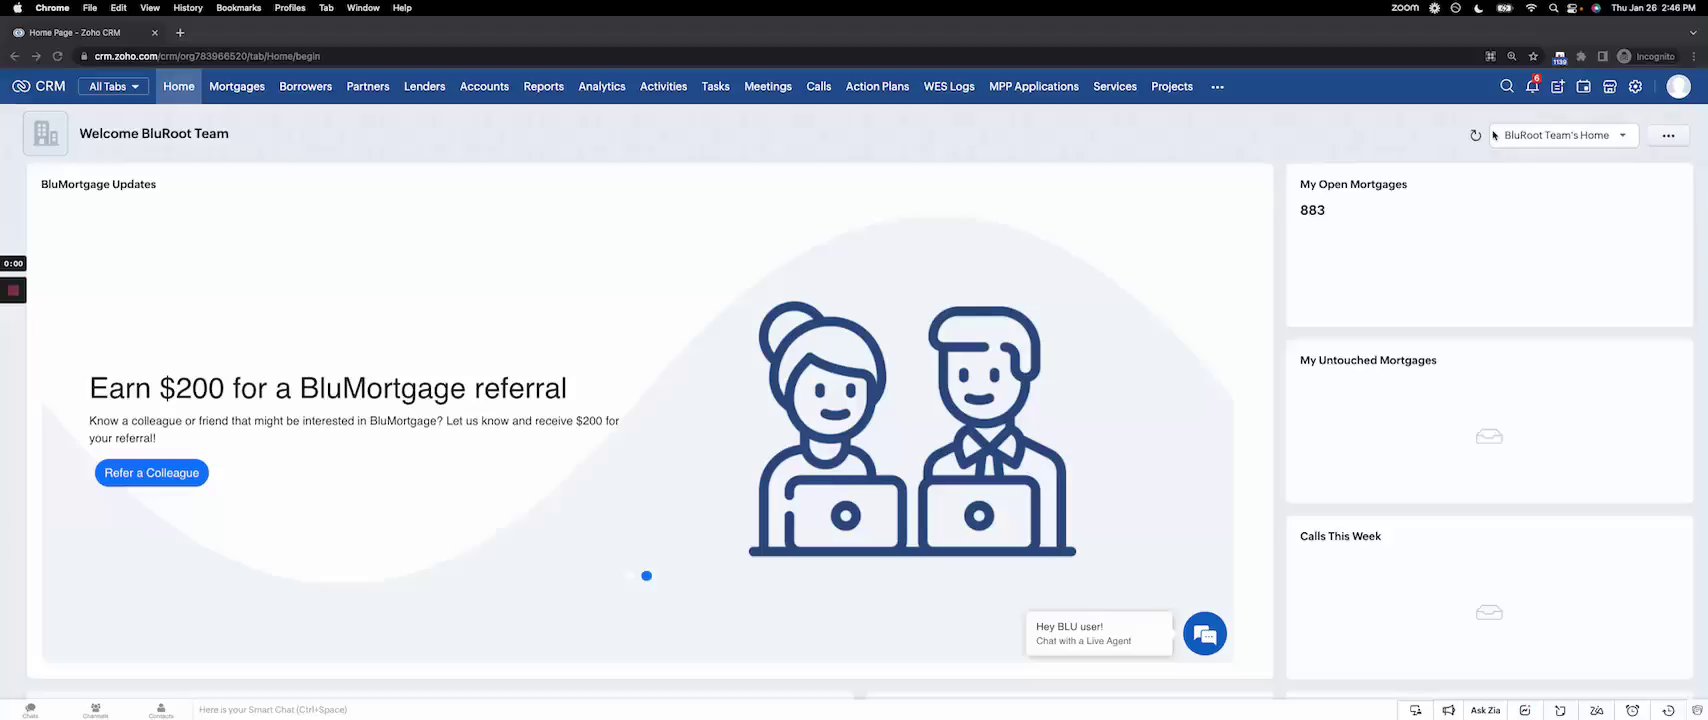The width and height of the screenshot is (1708, 720).
Task: Open the announcements megaphone icon
Action: [x=1448, y=710]
